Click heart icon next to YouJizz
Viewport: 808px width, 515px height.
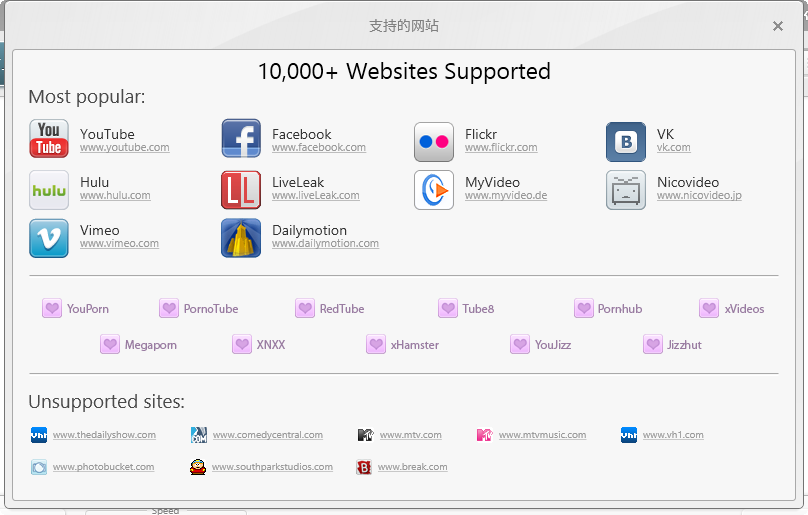point(520,344)
